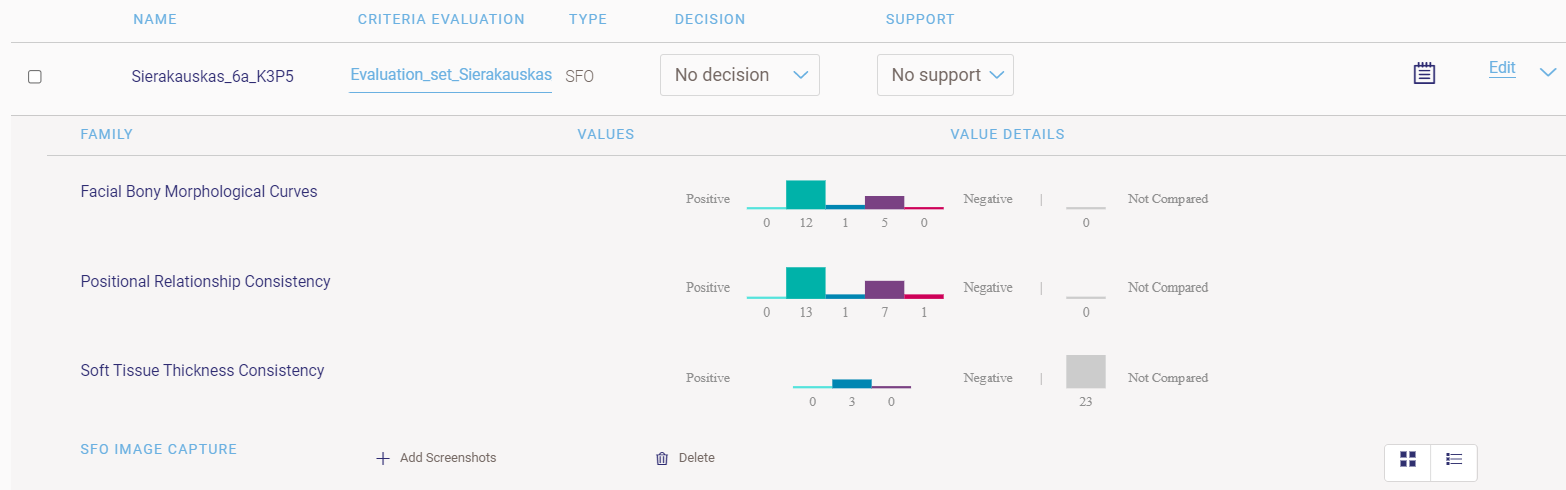Viewport: 1566px width, 490px height.
Task: Open Evaluation_set_Sierakauskas criteria link
Action: point(451,75)
